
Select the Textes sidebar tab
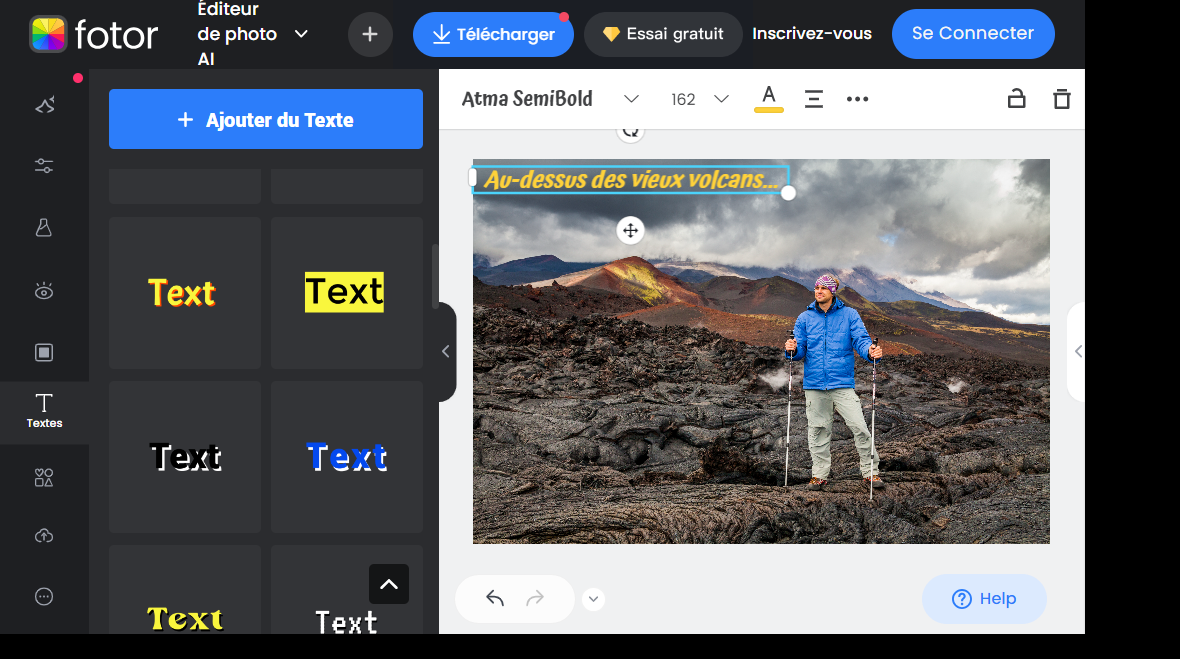44,411
